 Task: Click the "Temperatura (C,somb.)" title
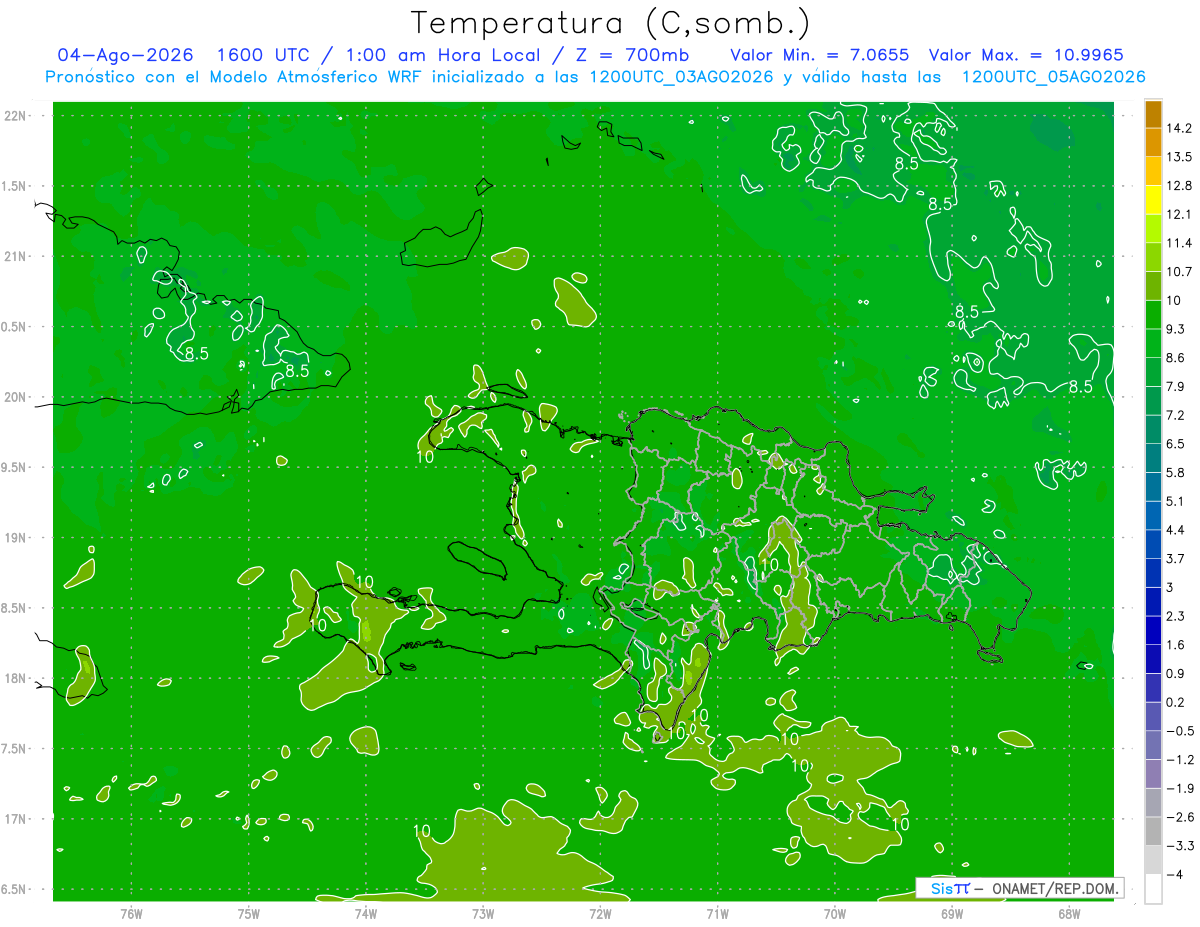click(611, 23)
